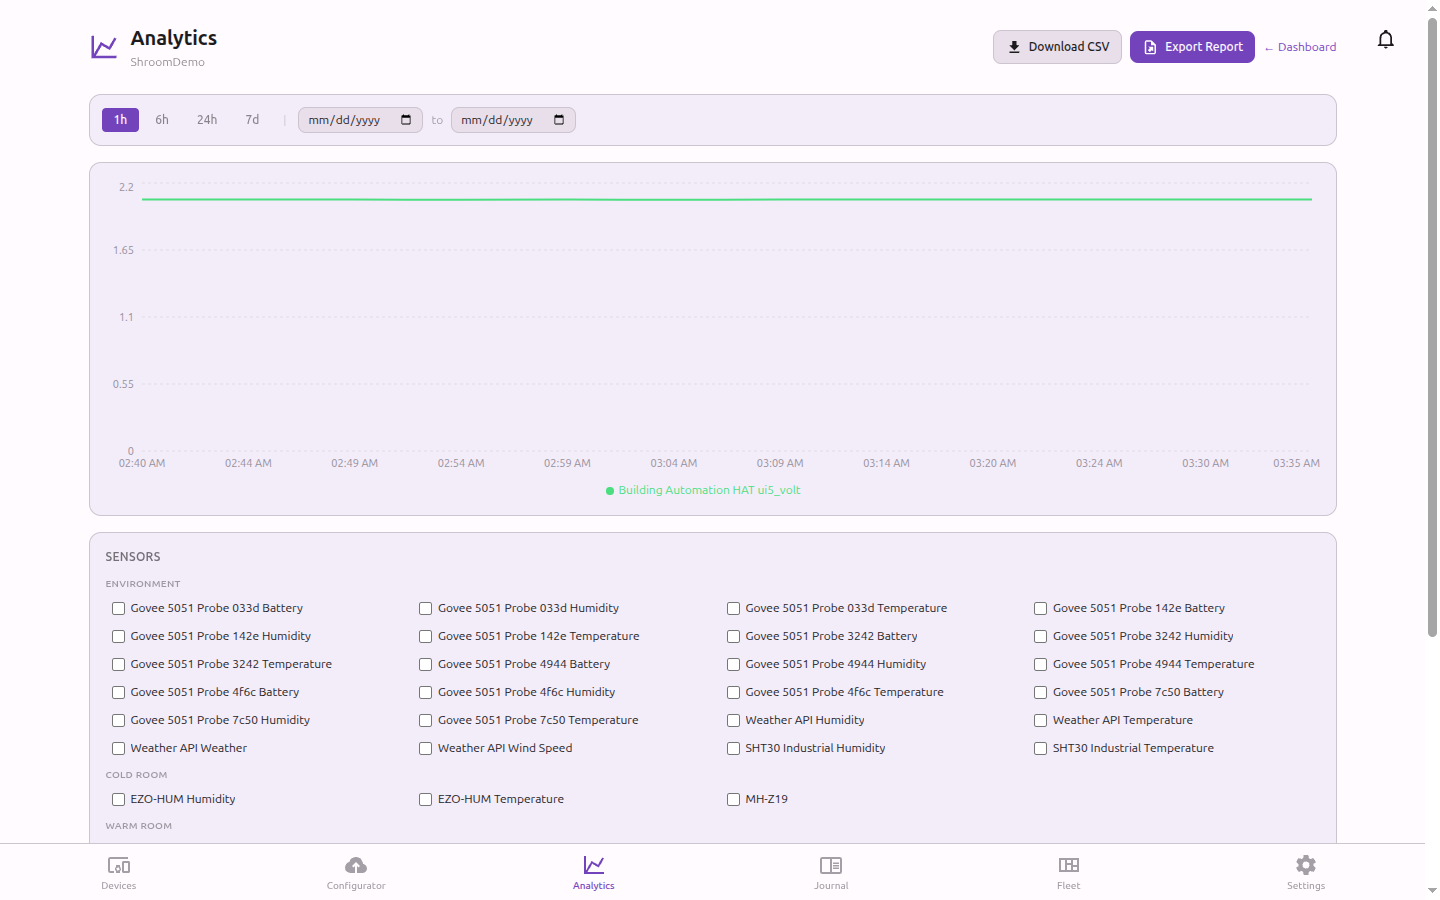The image size is (1440, 900).
Task: Select the 1h time range
Action: click(x=120, y=120)
